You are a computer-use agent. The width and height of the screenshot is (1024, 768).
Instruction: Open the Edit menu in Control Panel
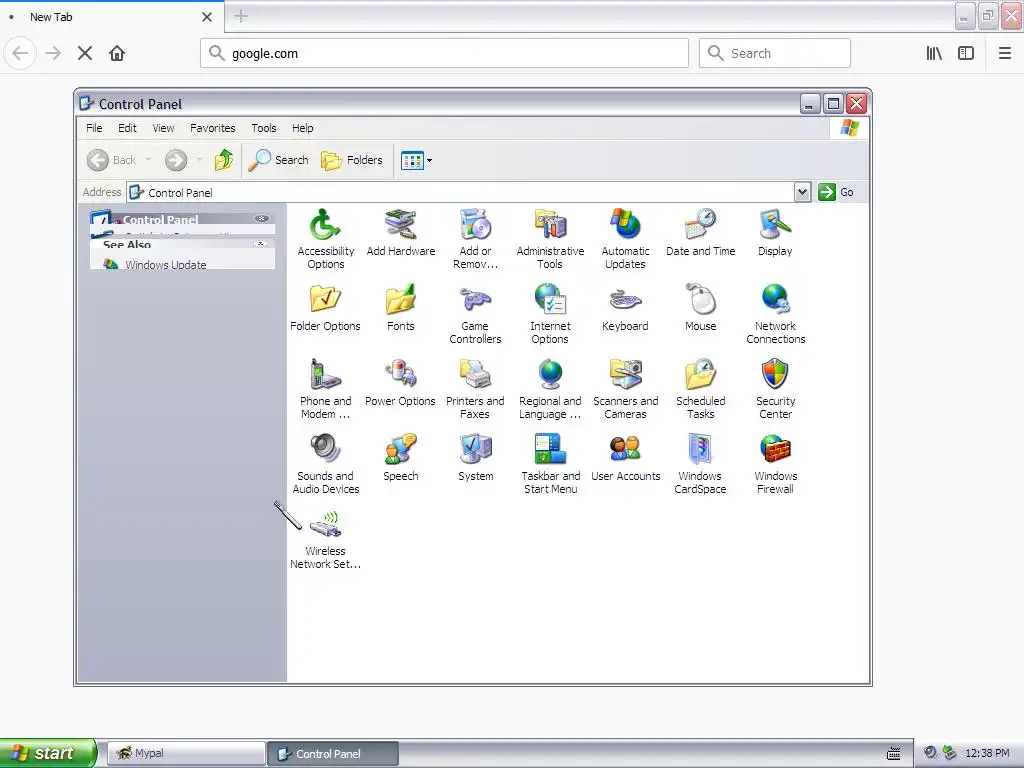tap(127, 128)
